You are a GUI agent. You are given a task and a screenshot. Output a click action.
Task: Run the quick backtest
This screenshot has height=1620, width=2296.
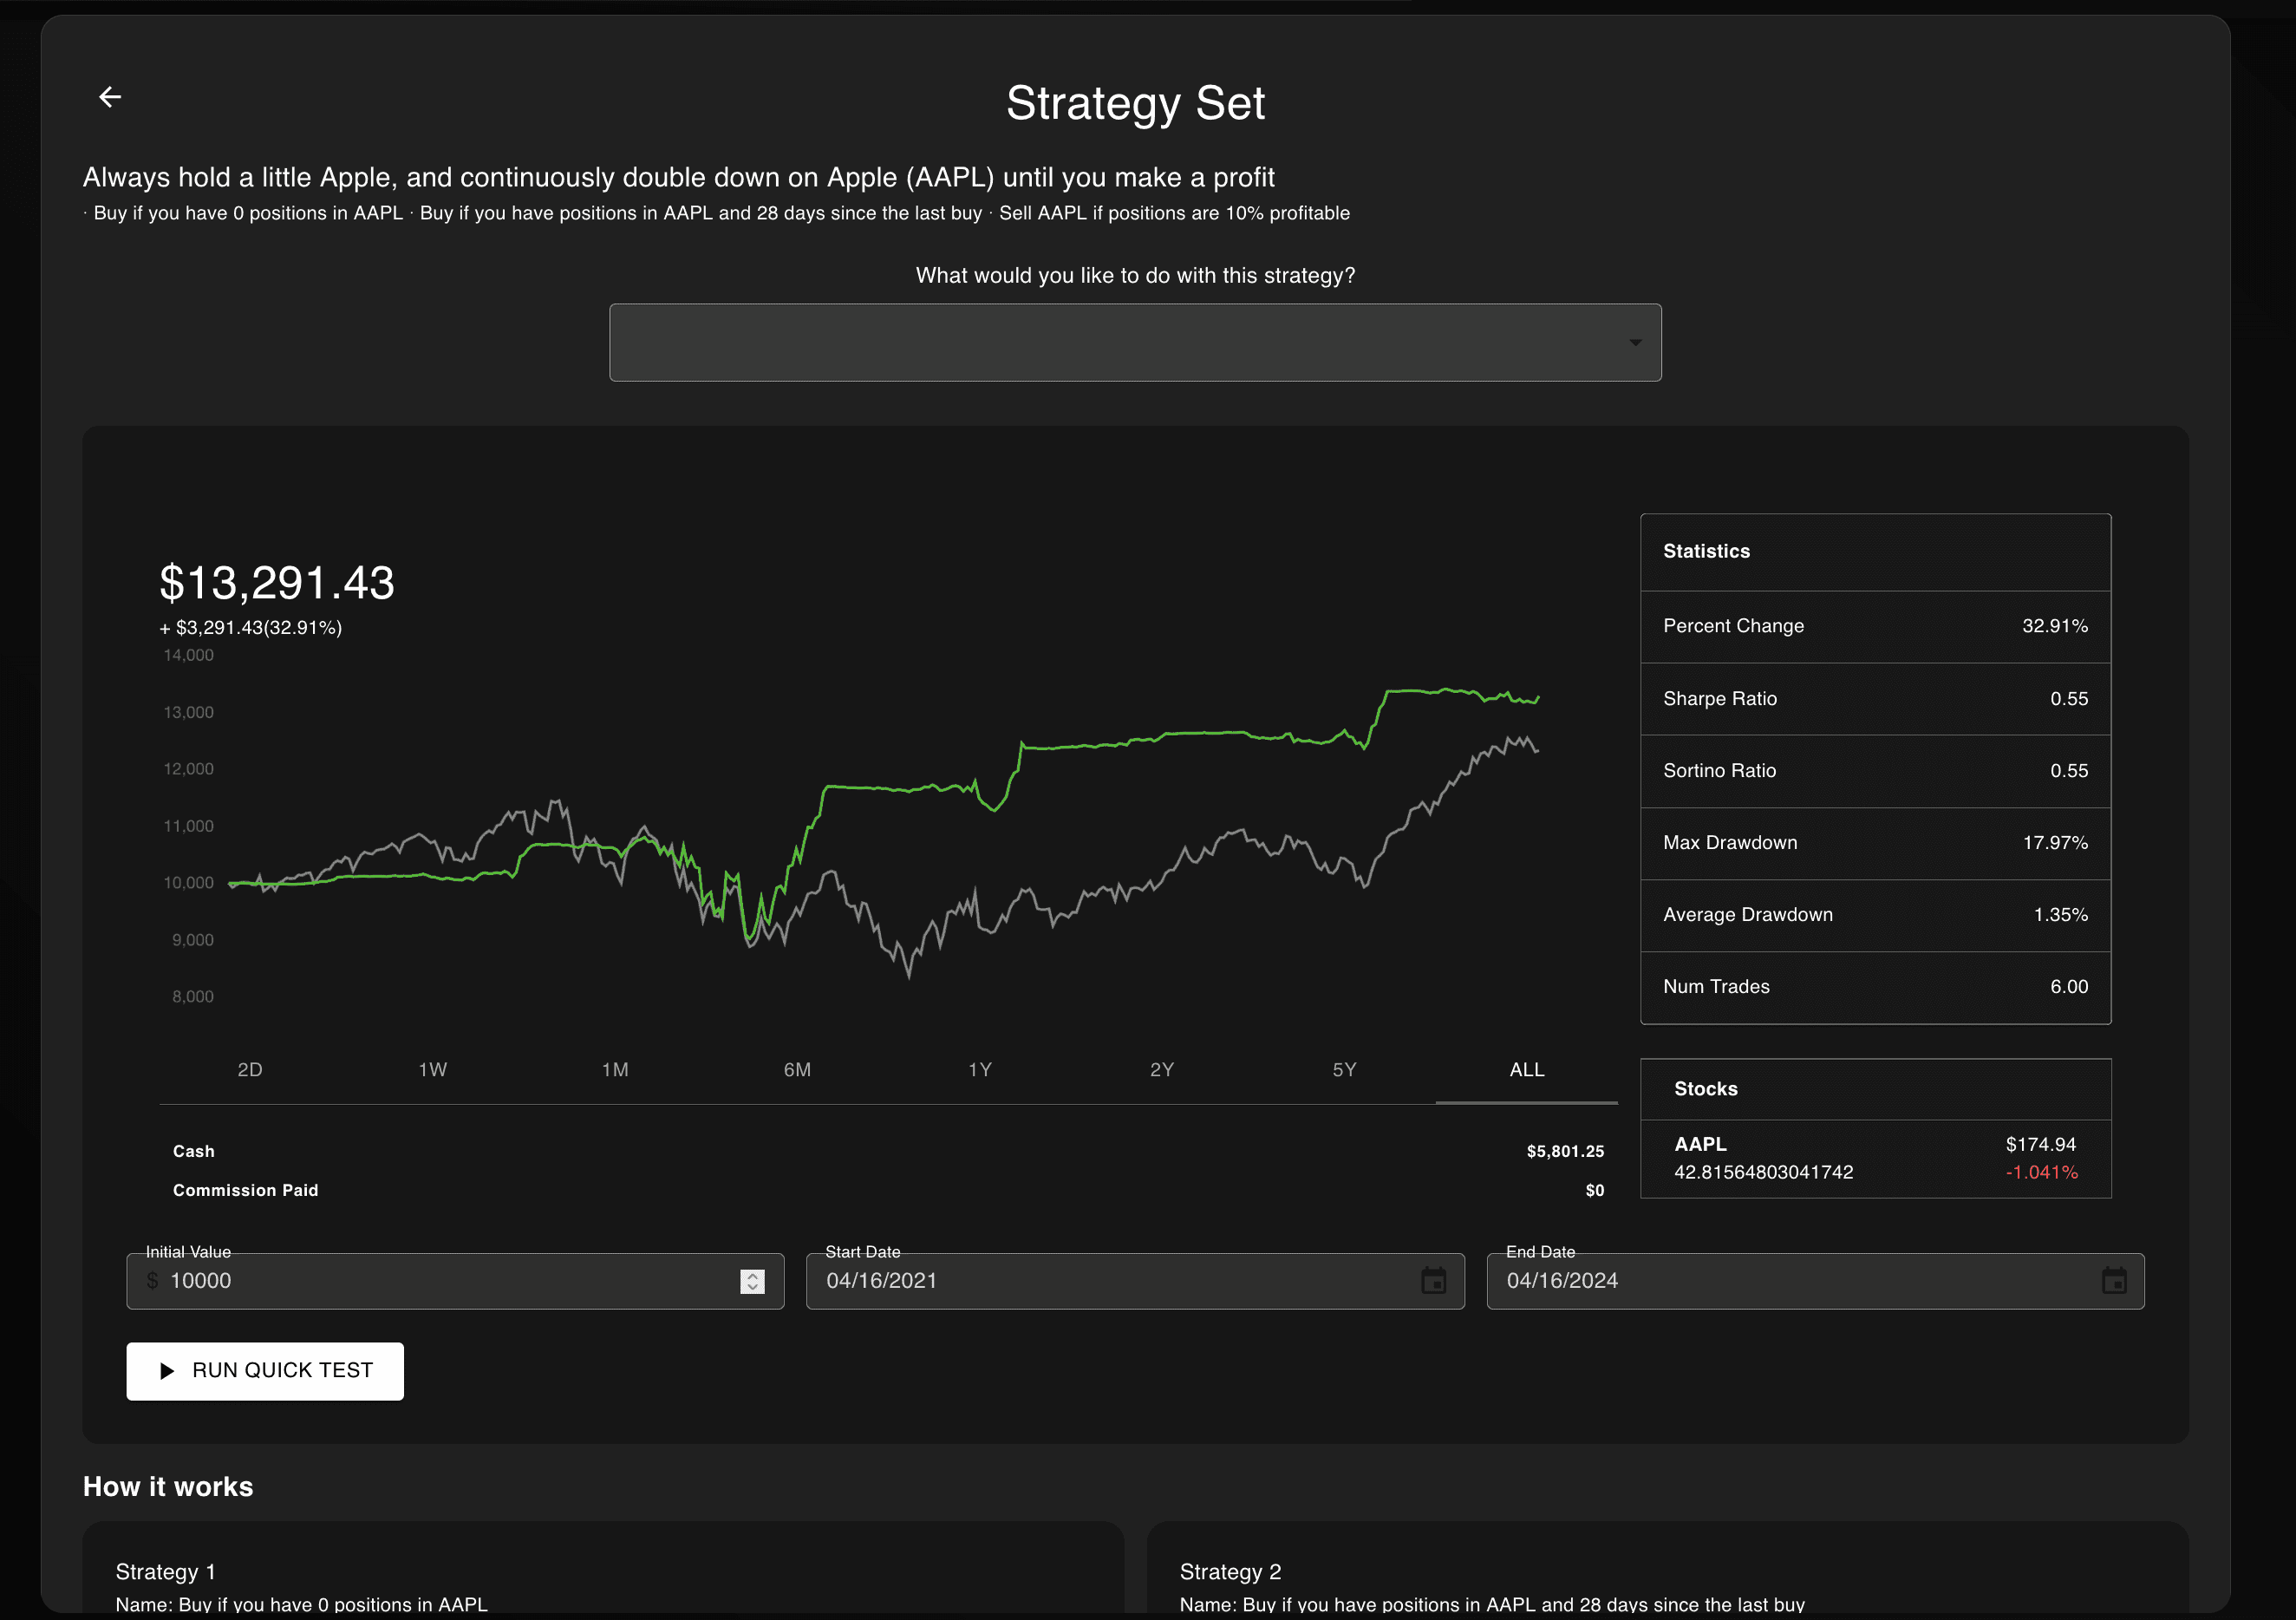coord(265,1371)
